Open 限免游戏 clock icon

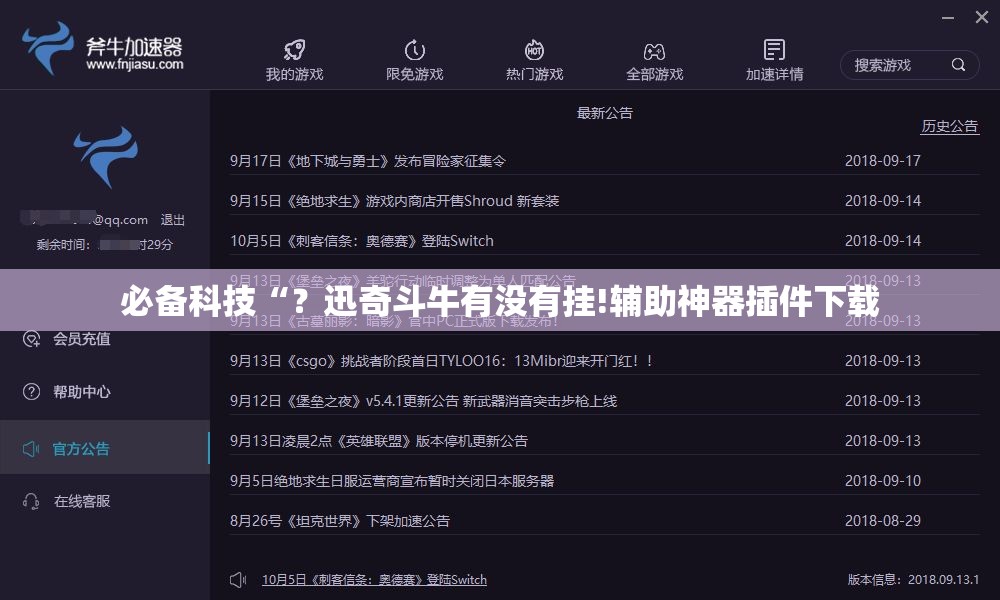coord(415,50)
